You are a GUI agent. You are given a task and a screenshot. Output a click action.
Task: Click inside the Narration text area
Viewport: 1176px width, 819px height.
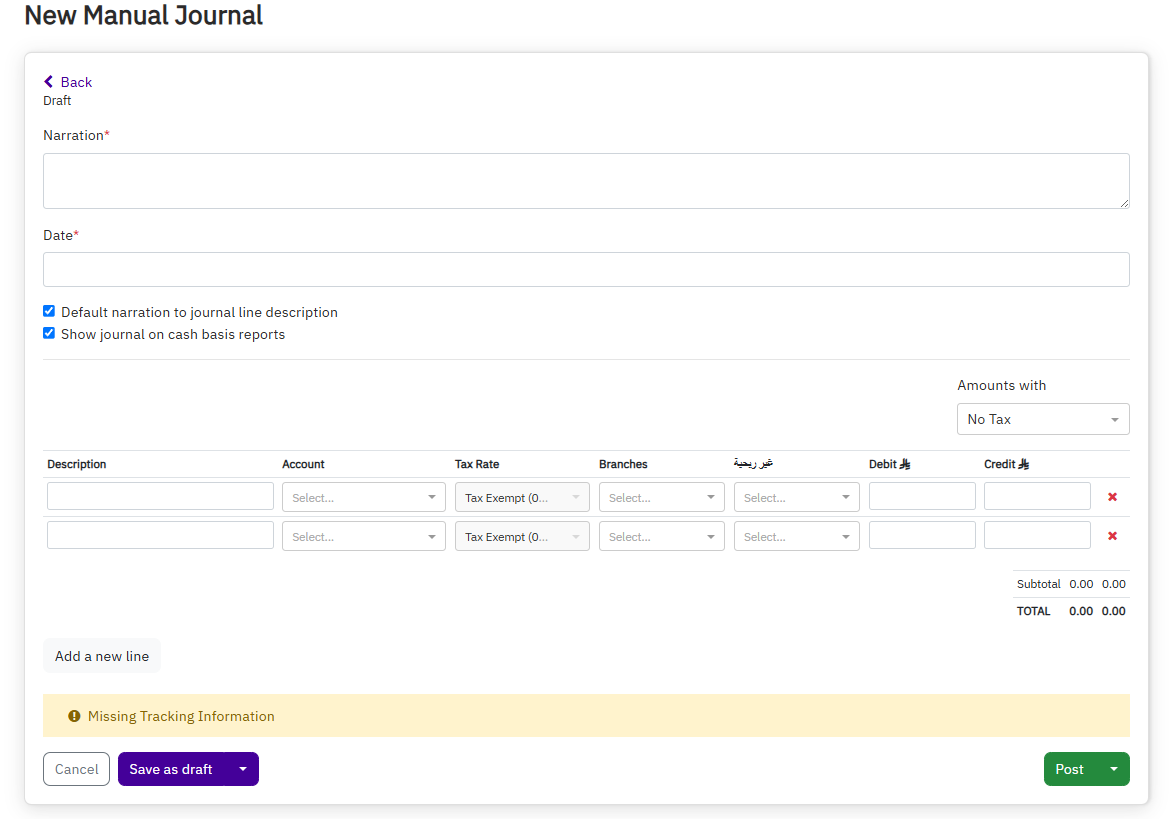(x=585, y=180)
